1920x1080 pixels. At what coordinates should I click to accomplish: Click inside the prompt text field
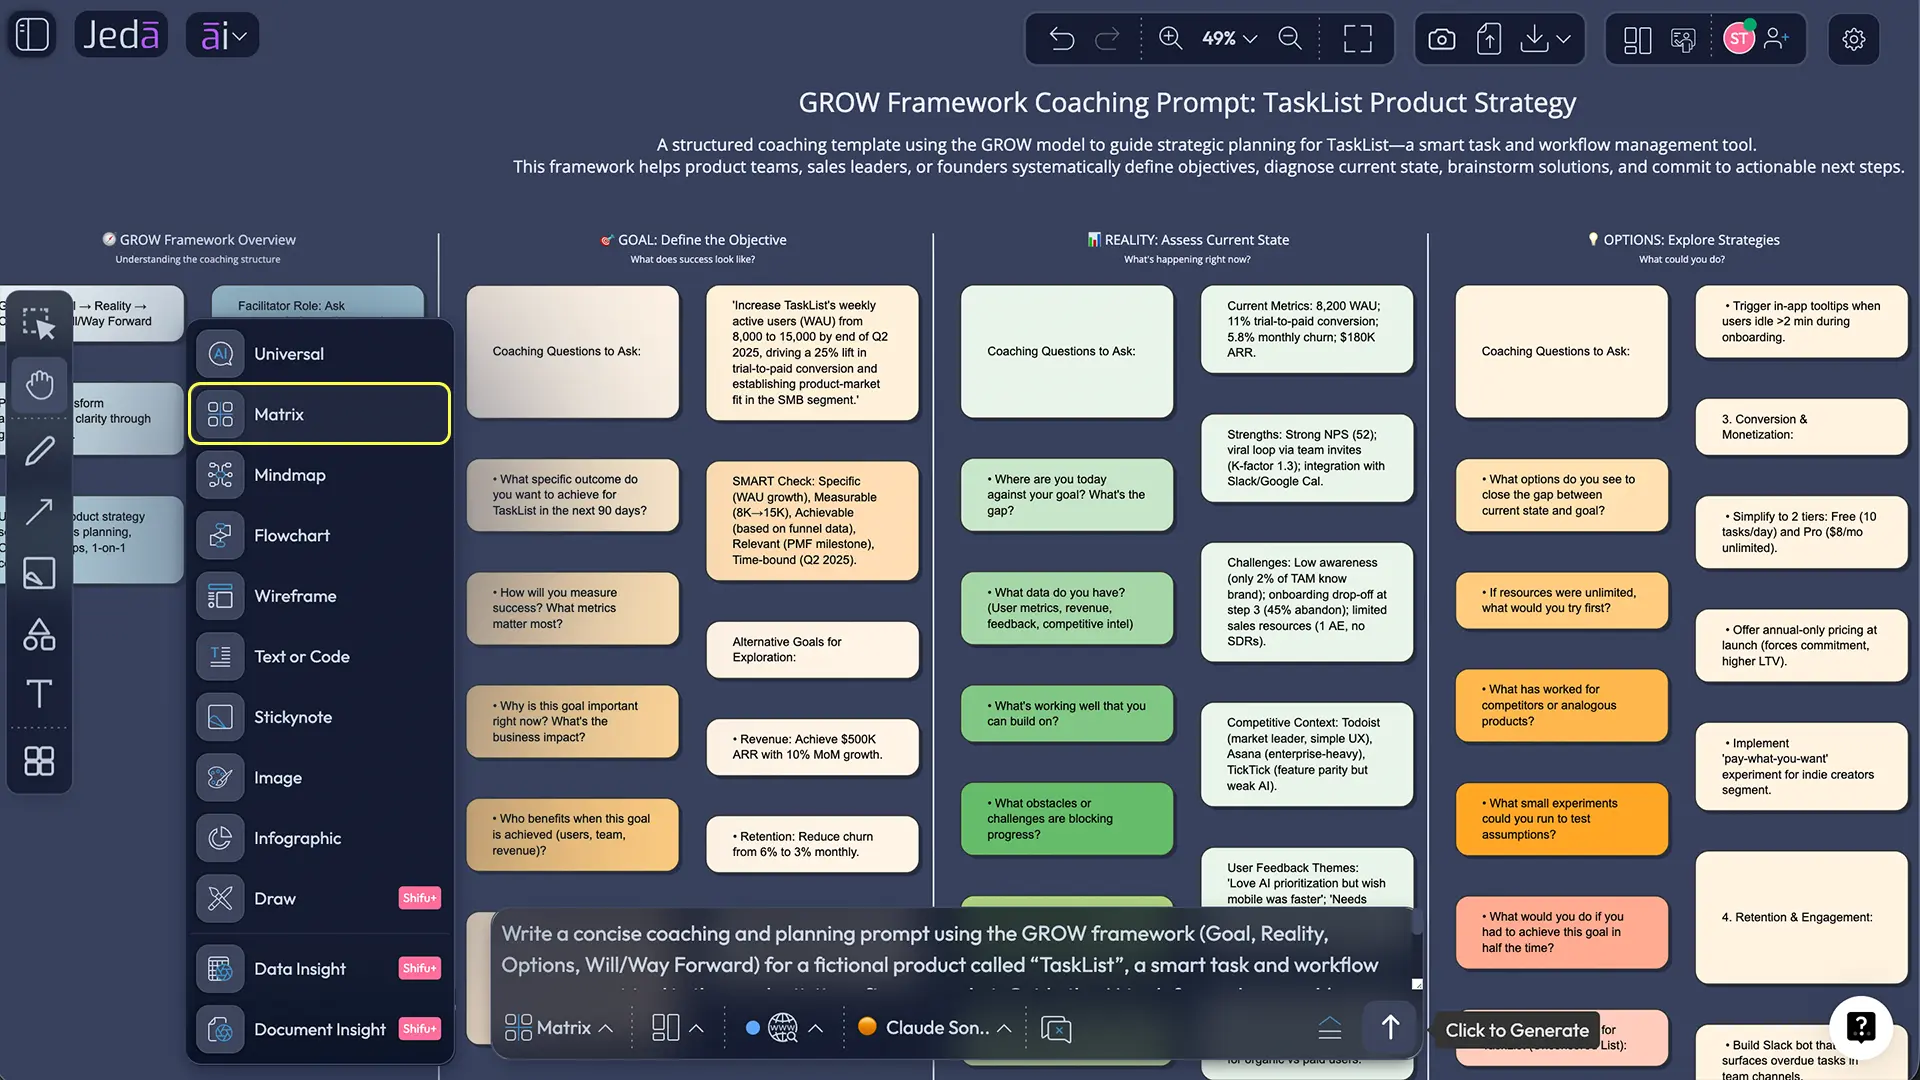tap(950, 950)
